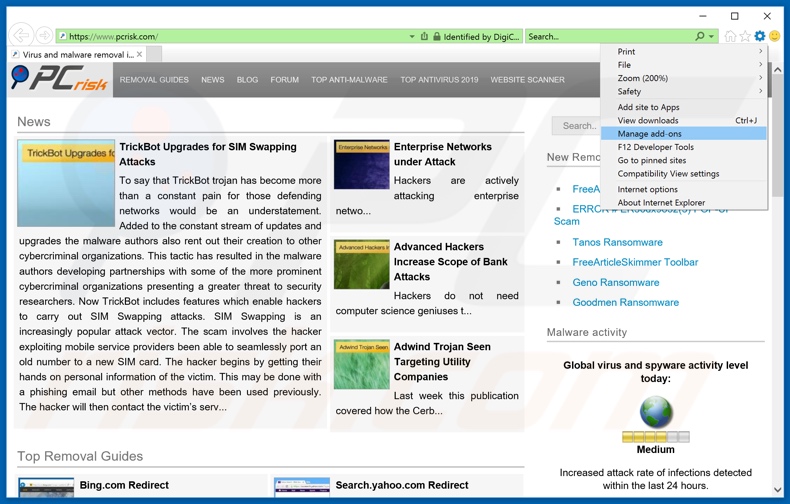790x504 pixels.
Task: Click Bing.com Redirect guide thumbnail
Action: (x=46, y=487)
